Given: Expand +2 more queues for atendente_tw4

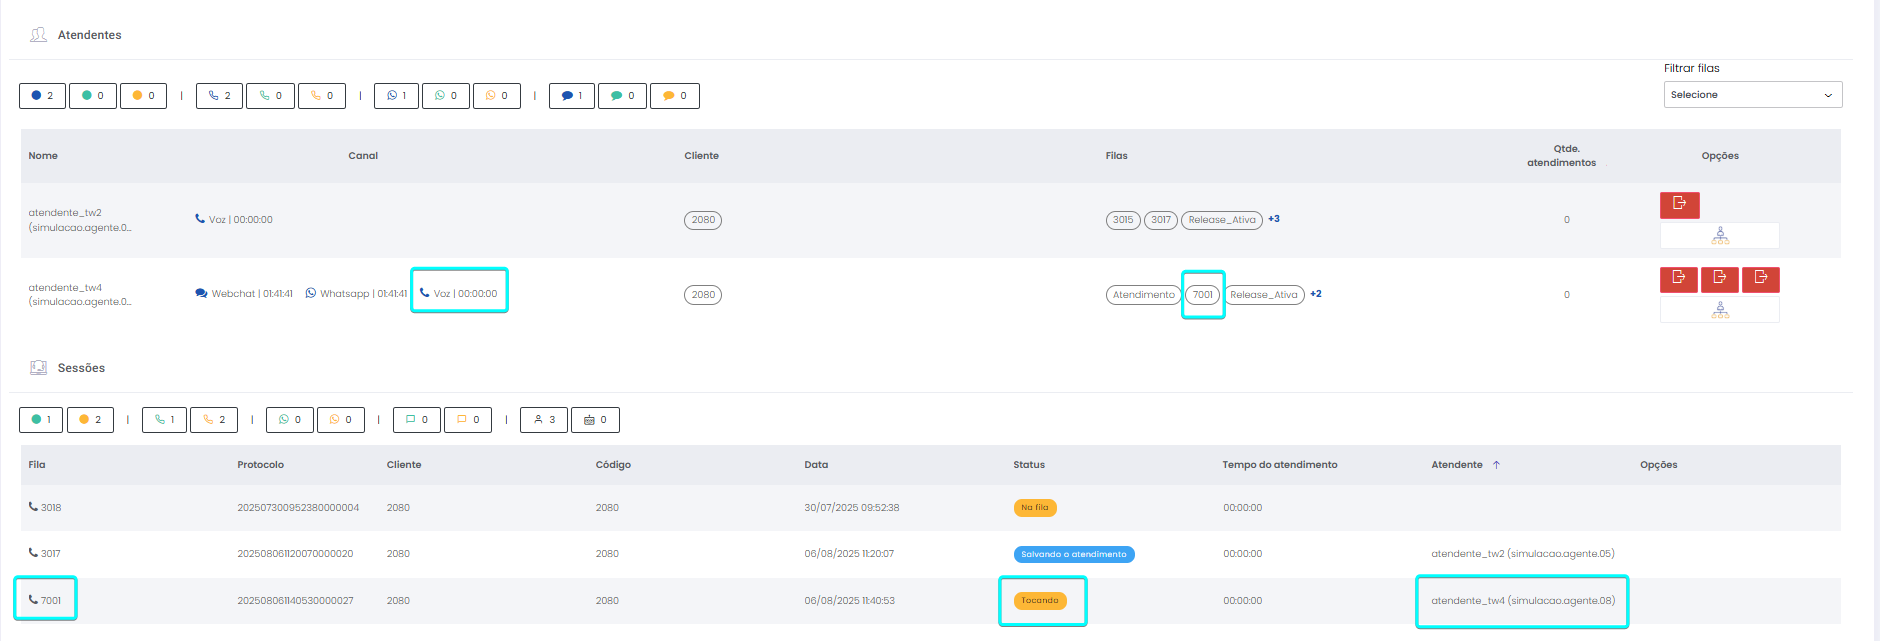Looking at the screenshot, I should pos(1316,294).
